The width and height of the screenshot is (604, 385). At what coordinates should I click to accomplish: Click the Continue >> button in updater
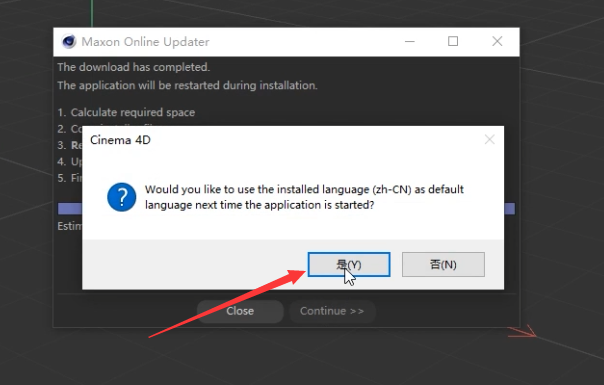(332, 311)
